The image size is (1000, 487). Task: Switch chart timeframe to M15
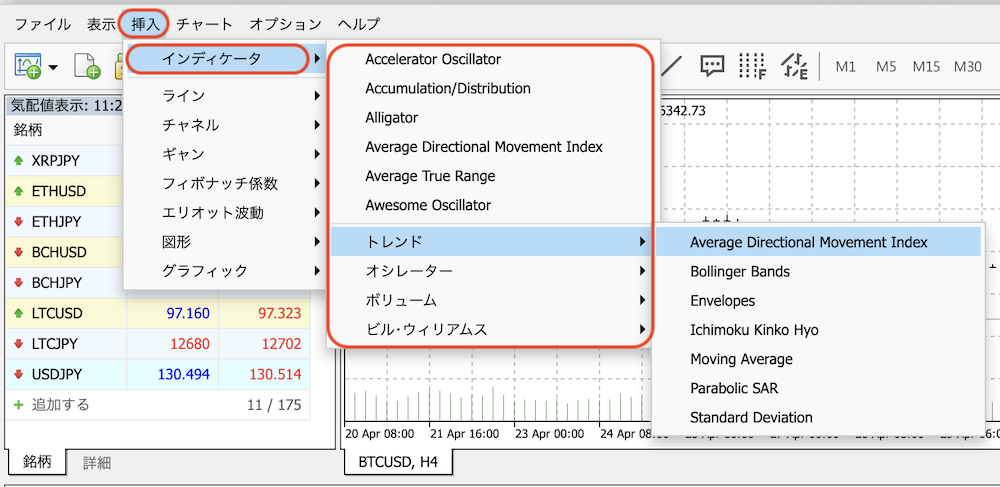(926, 66)
